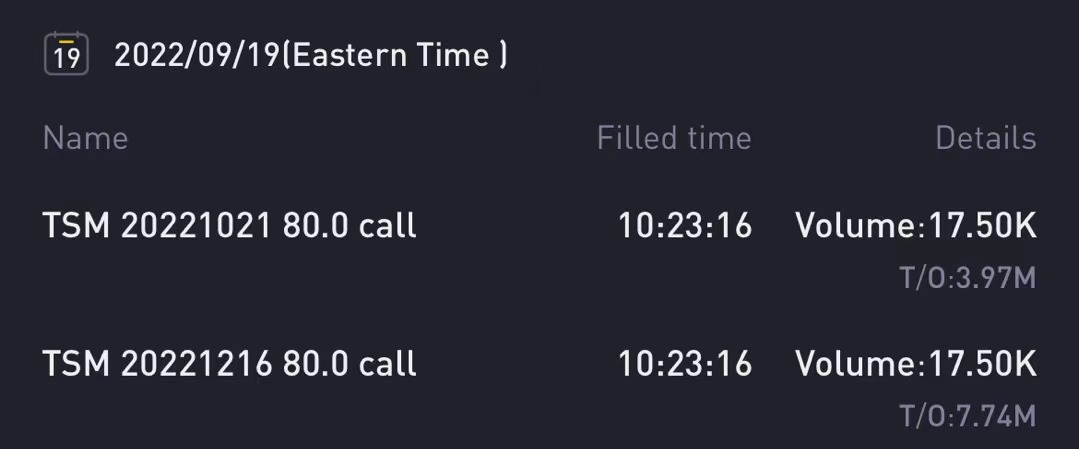Screen dimensions: 1079x449
Task: Click 80.0 call strike in second row
Action: (349, 364)
